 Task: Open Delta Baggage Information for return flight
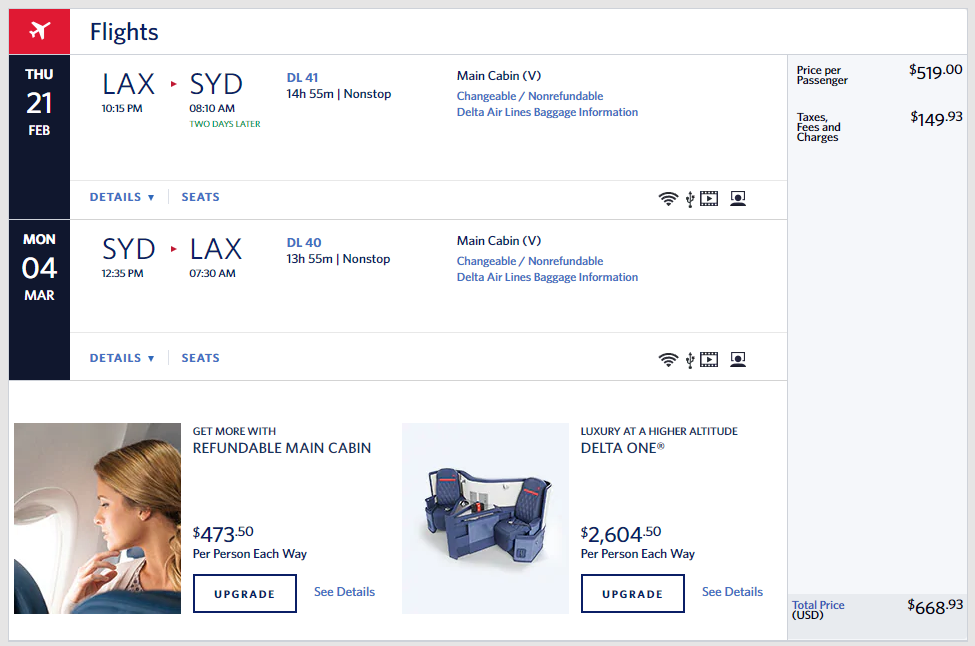[547, 277]
